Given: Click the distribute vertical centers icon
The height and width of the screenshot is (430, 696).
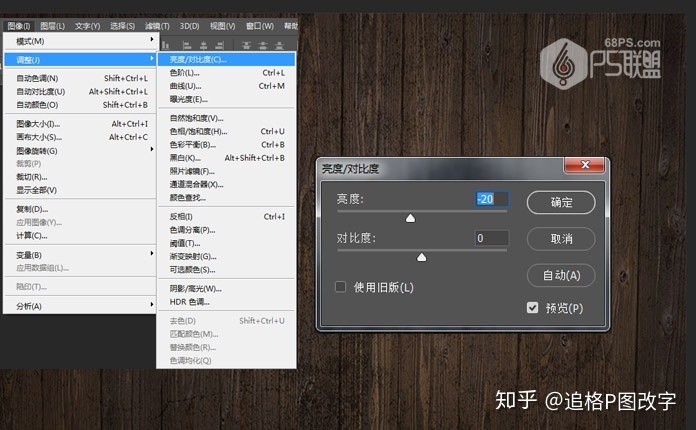Looking at the screenshot, I should click(263, 45).
